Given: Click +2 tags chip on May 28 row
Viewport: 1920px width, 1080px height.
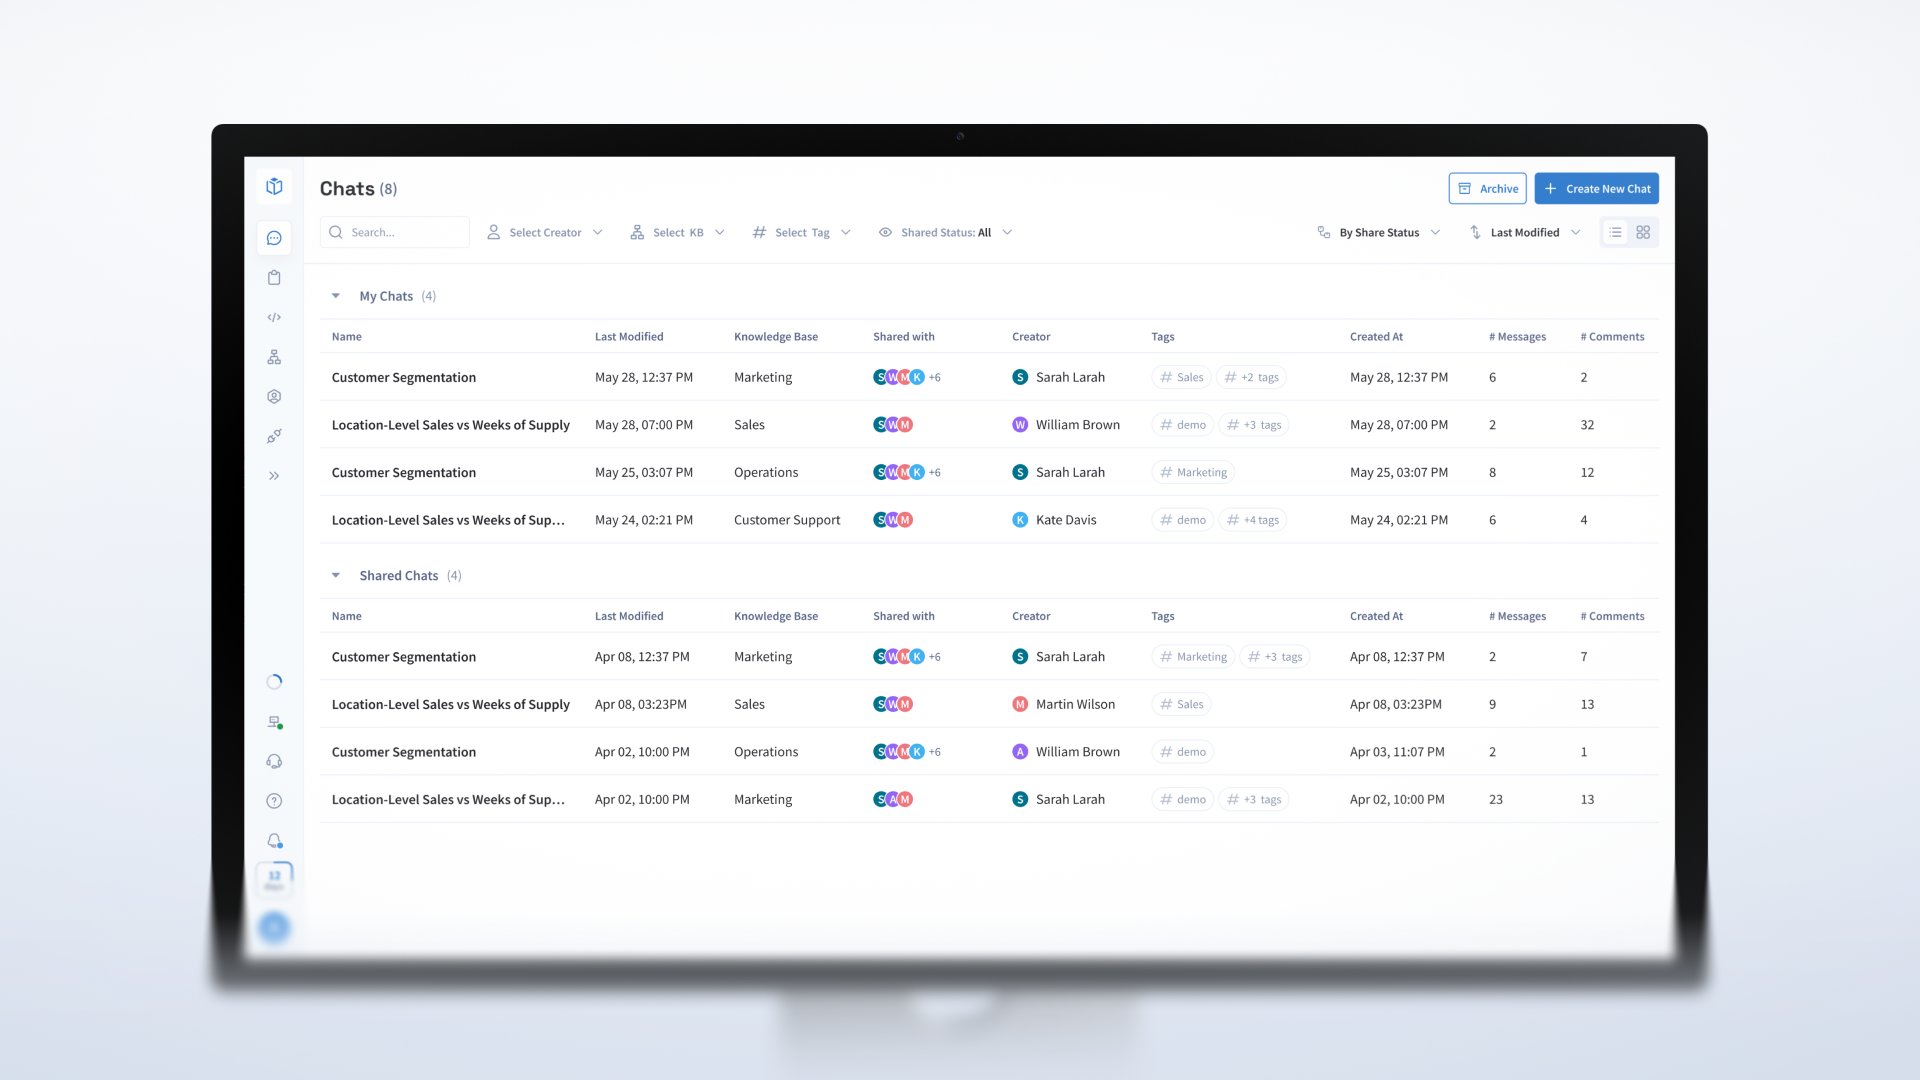Looking at the screenshot, I should coord(1251,377).
